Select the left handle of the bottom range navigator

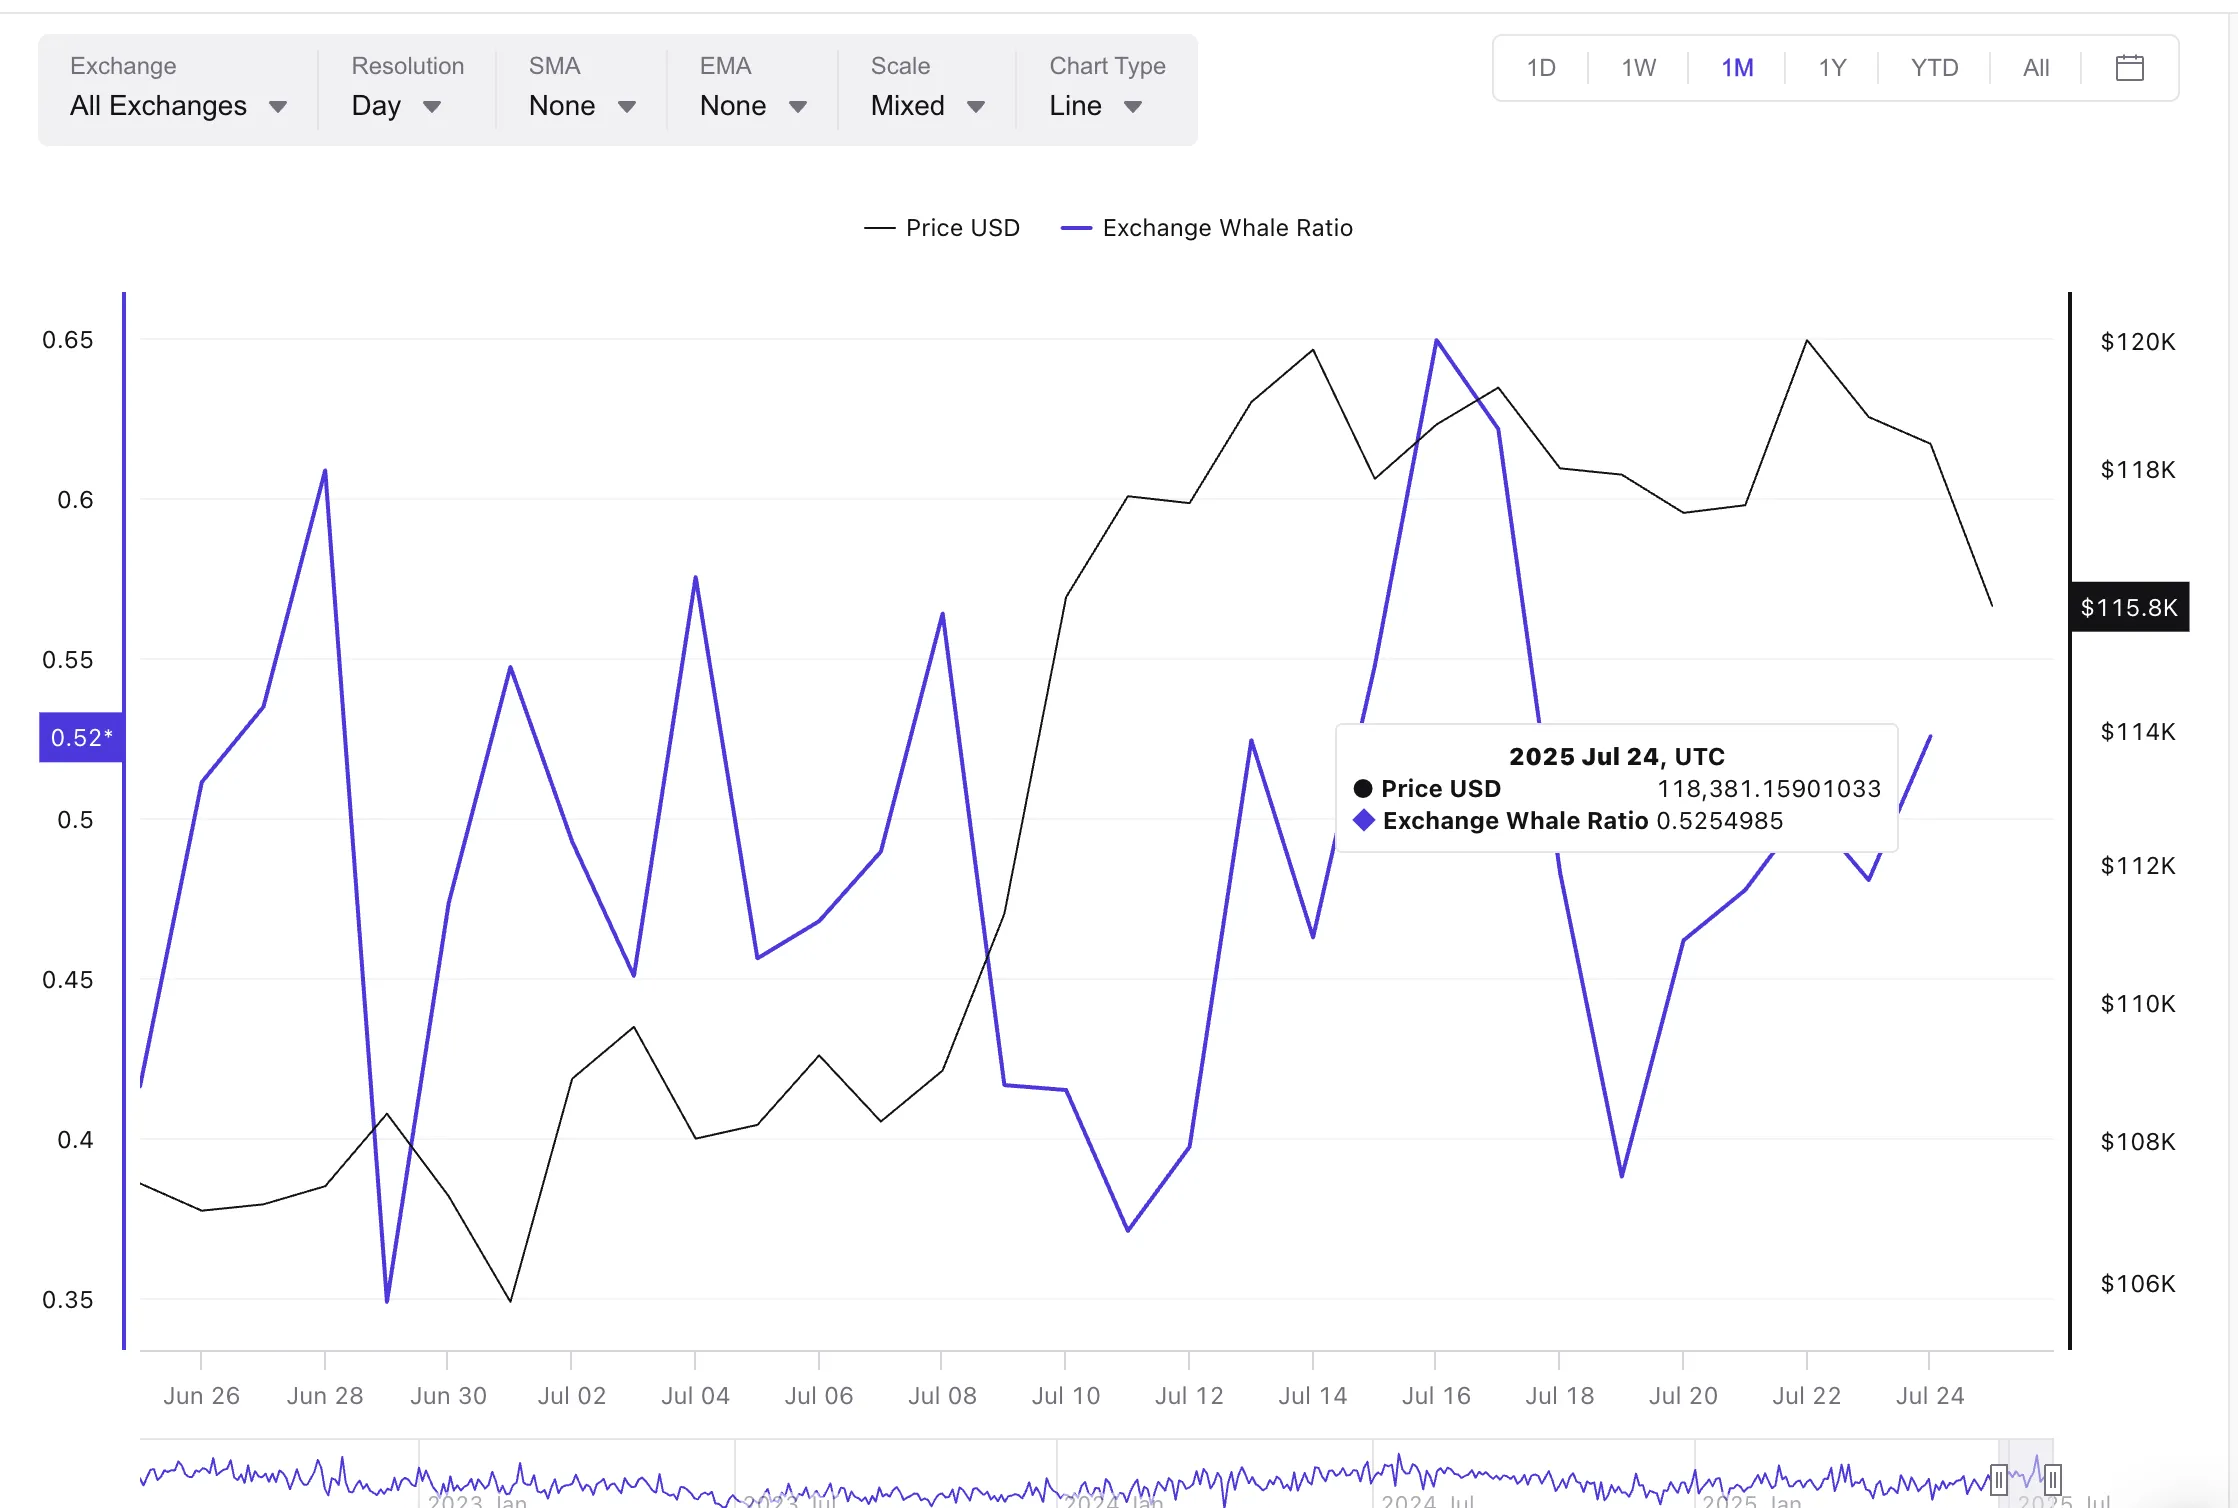coord(1999,1478)
